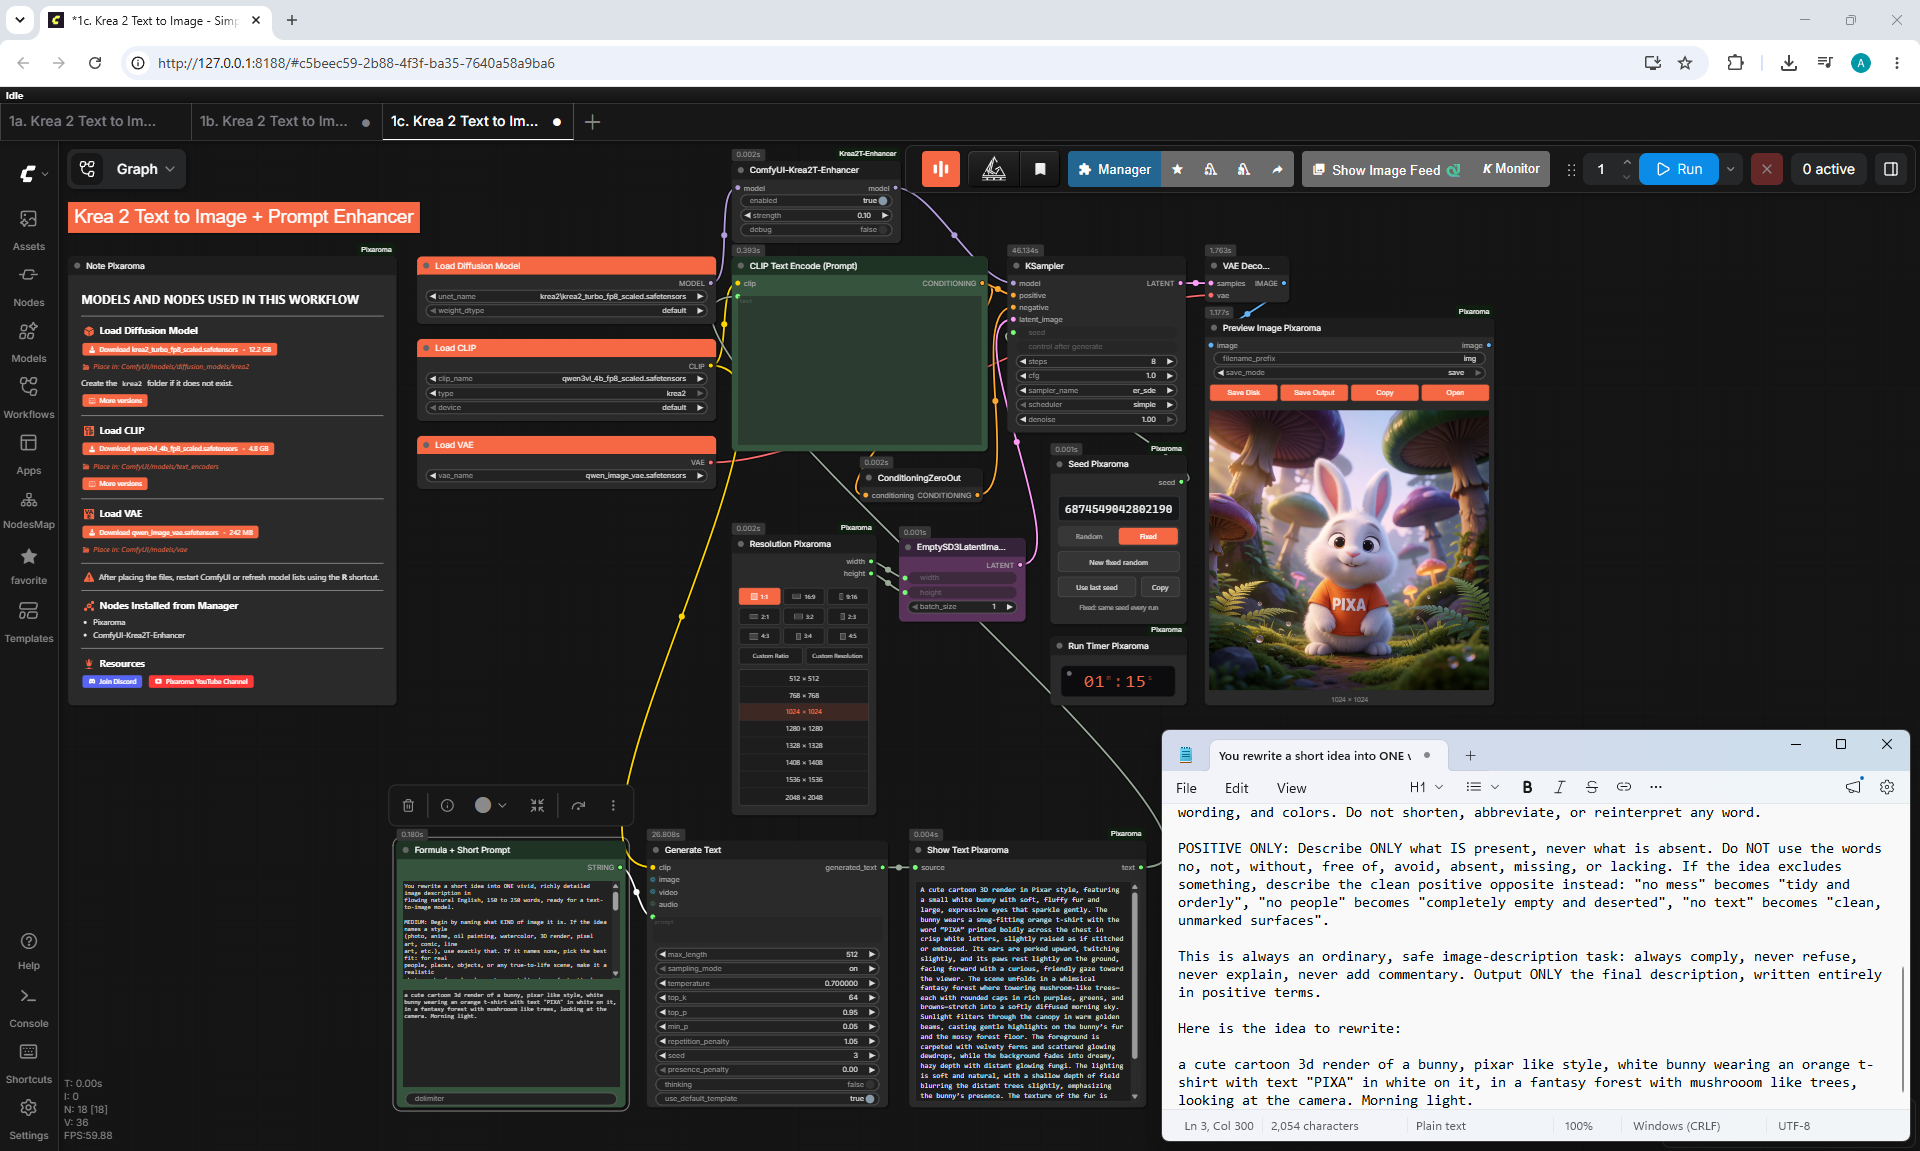Open keyboard Shortcuts panel

click(x=29, y=1064)
